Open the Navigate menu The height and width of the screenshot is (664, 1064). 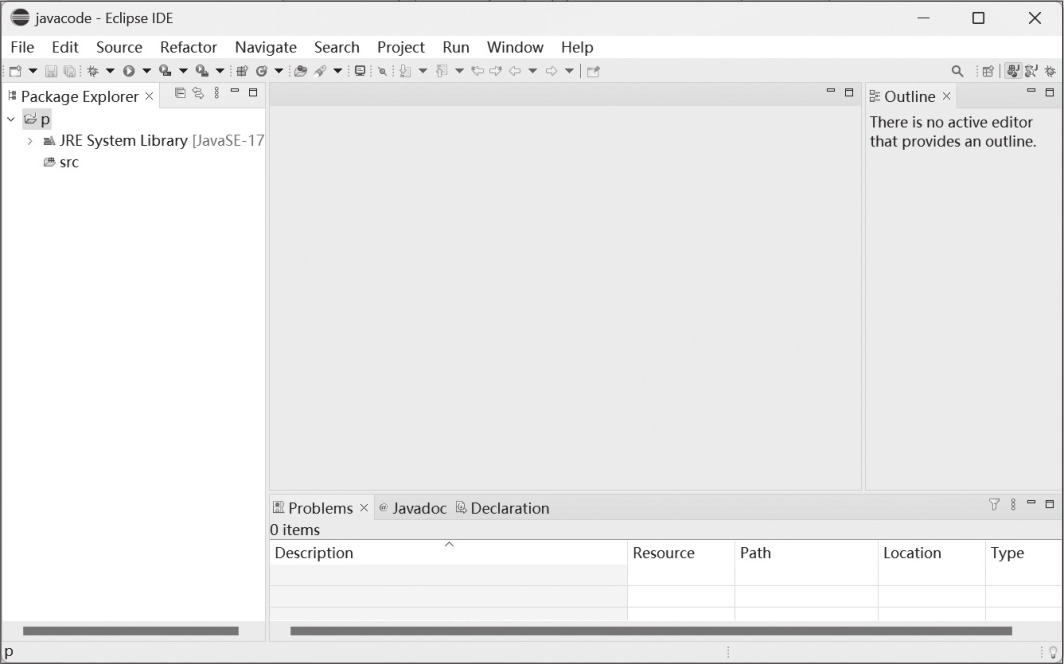(265, 47)
